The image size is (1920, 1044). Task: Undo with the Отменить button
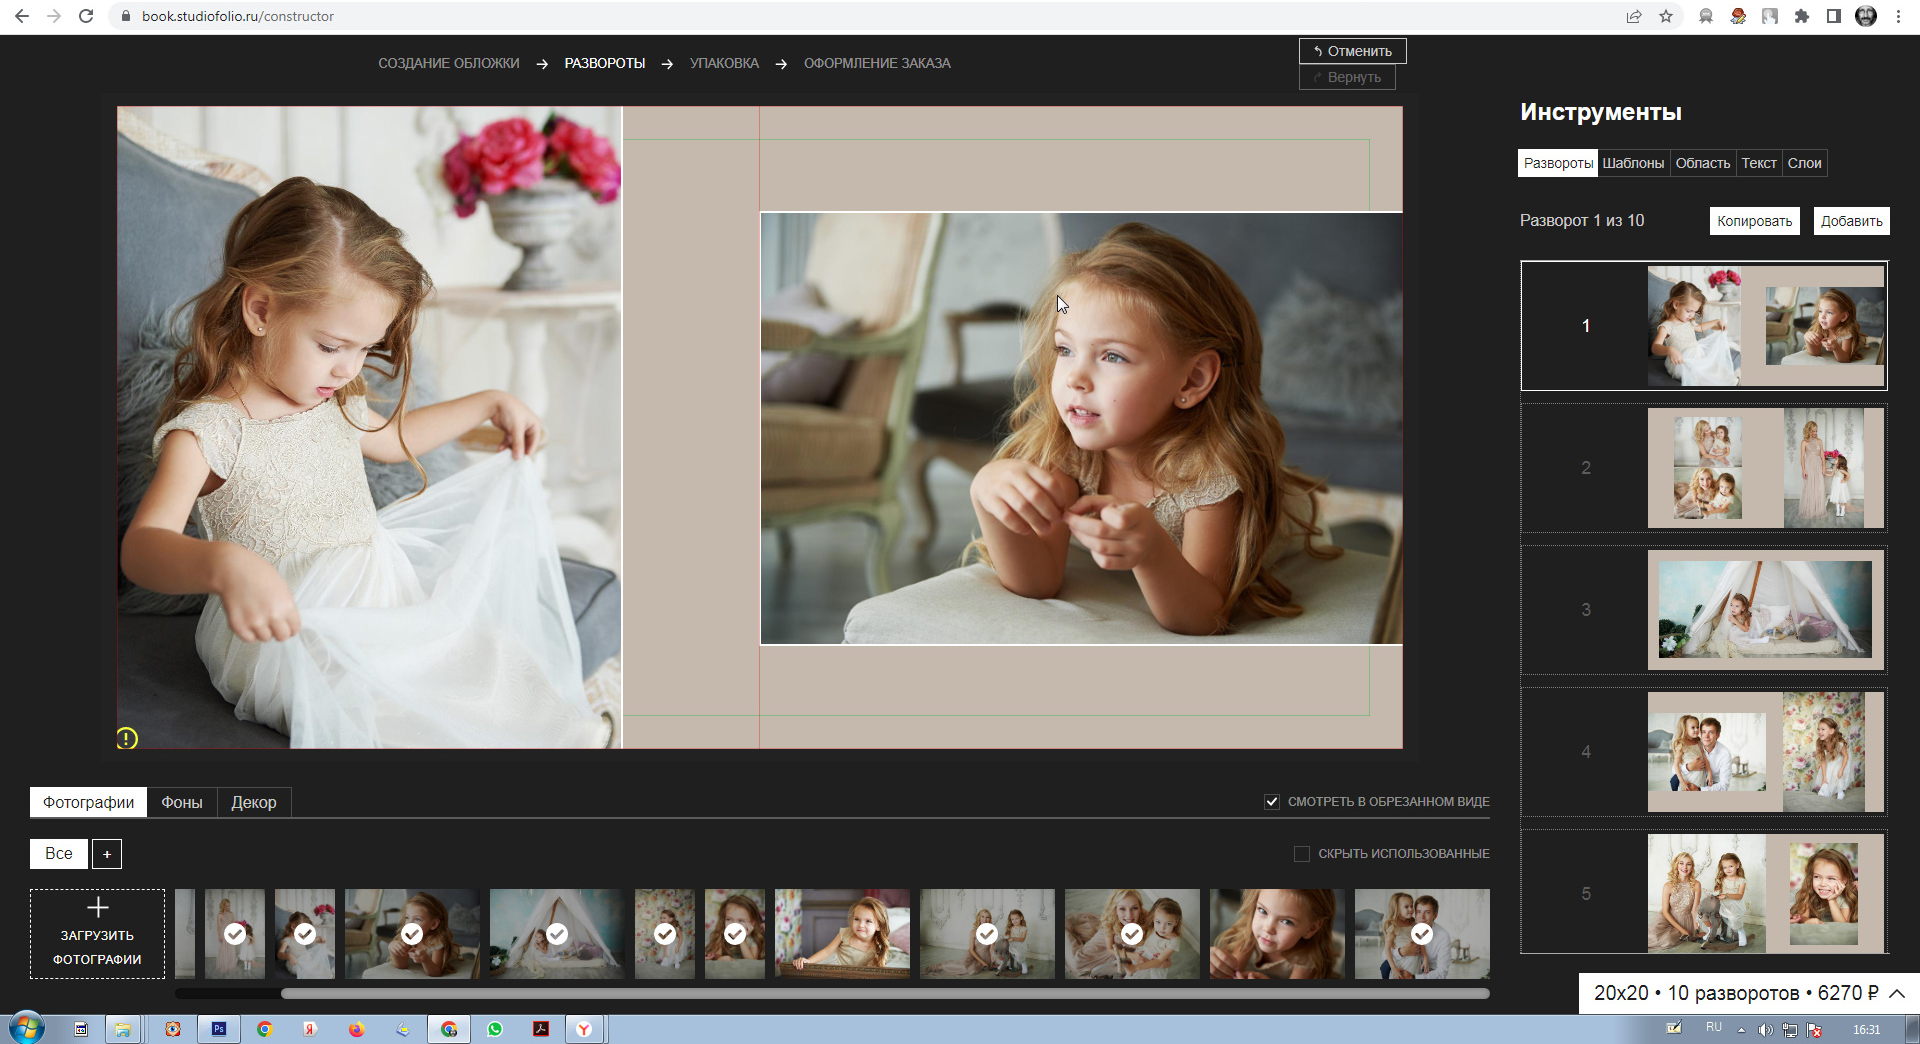tap(1352, 51)
